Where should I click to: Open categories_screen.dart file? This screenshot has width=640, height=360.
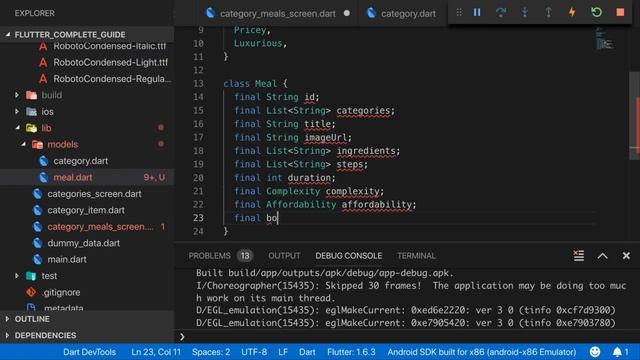(94, 194)
